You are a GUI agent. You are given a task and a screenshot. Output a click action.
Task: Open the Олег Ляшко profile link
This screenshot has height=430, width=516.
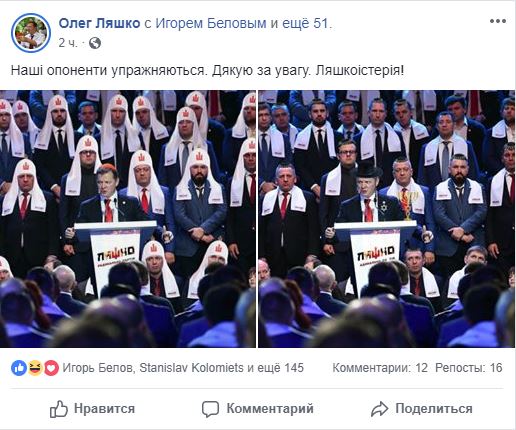pyautogui.click(x=99, y=24)
